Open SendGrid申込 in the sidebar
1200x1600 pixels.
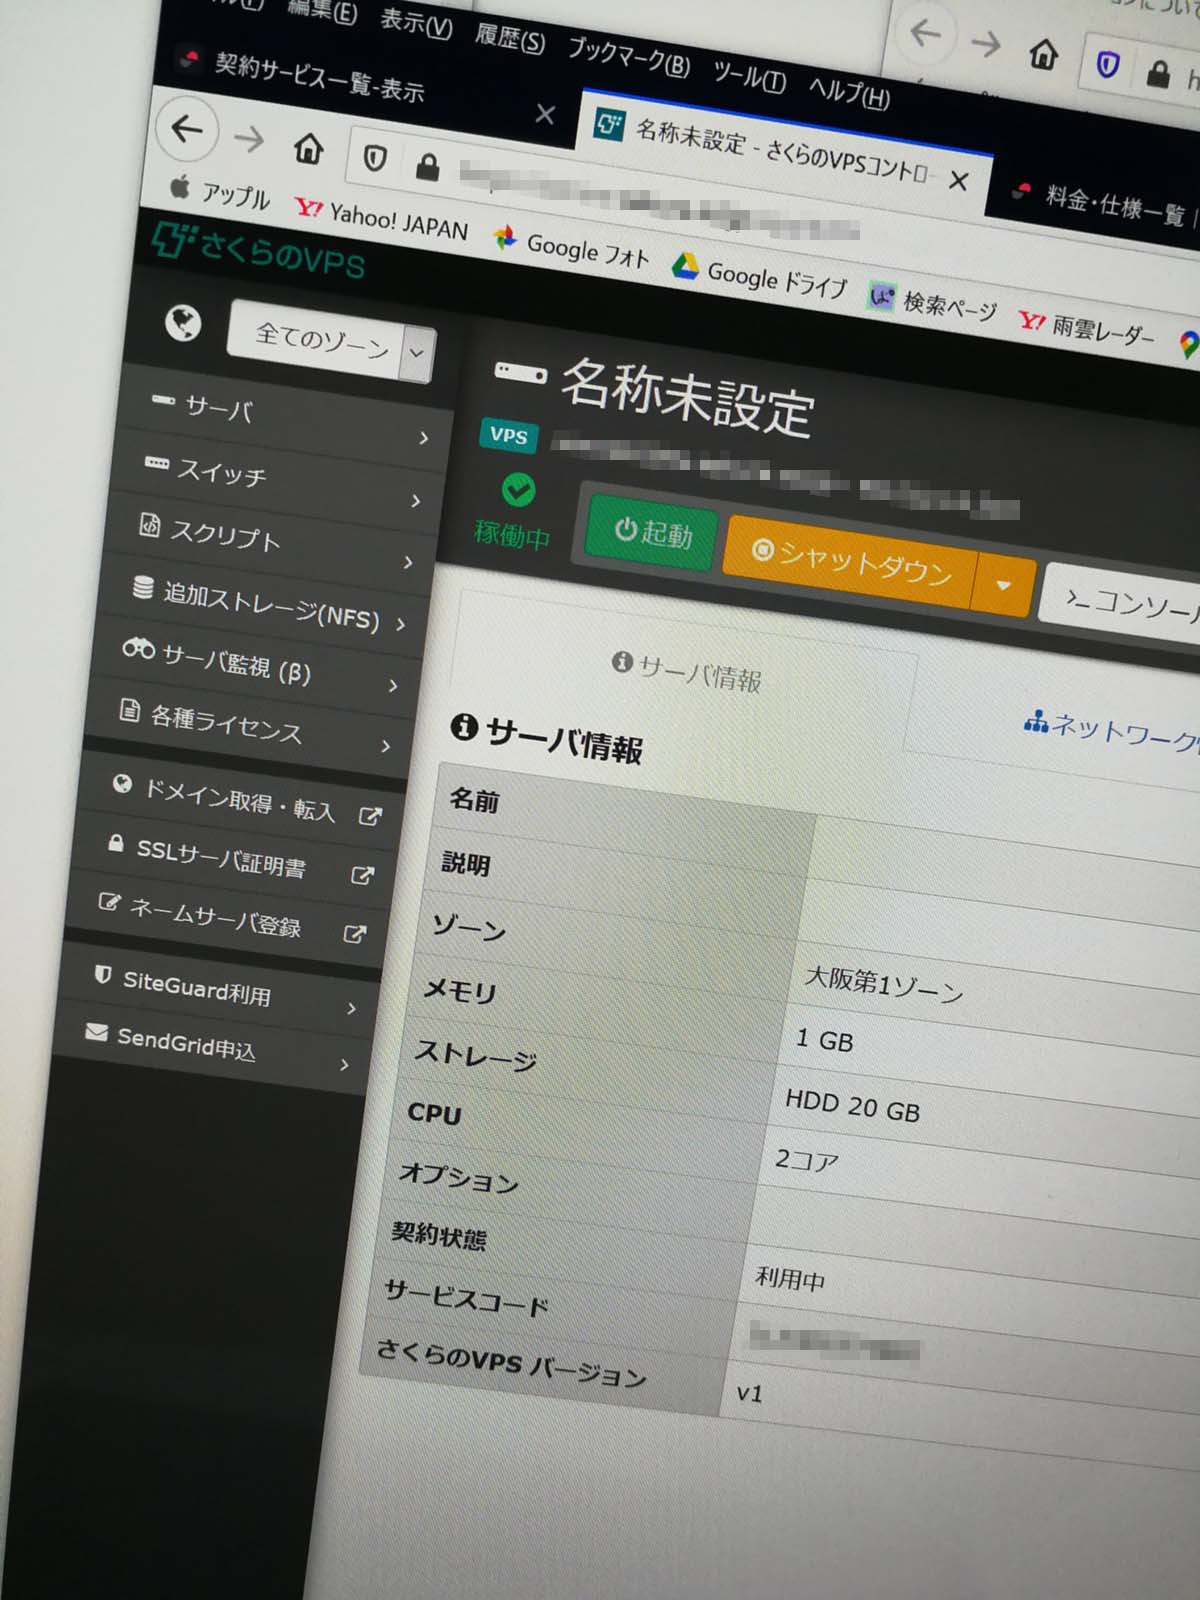209,1047
